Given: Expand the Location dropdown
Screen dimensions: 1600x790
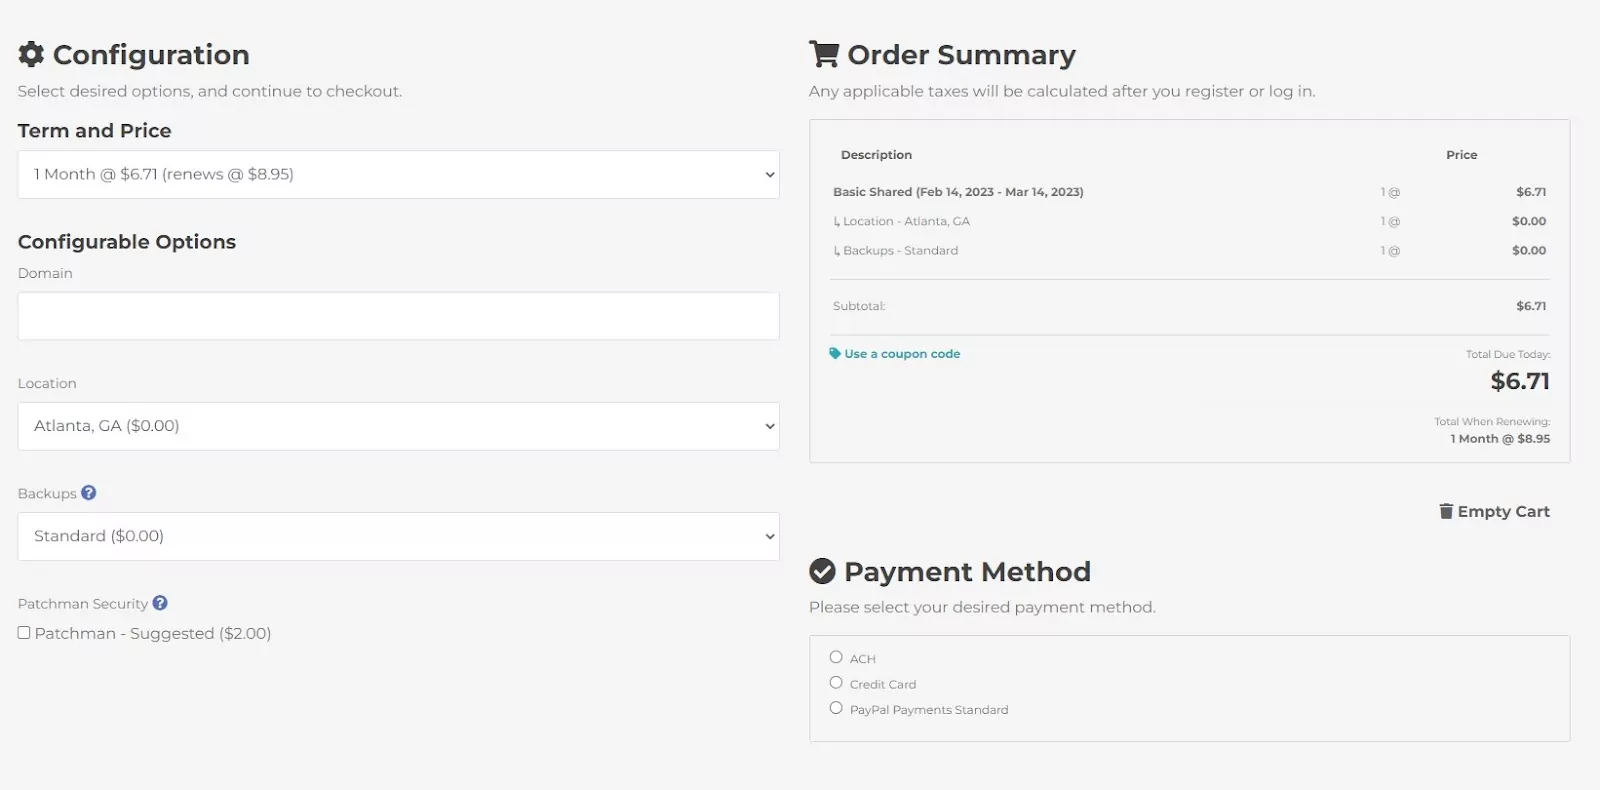Looking at the screenshot, I should pyautogui.click(x=398, y=426).
